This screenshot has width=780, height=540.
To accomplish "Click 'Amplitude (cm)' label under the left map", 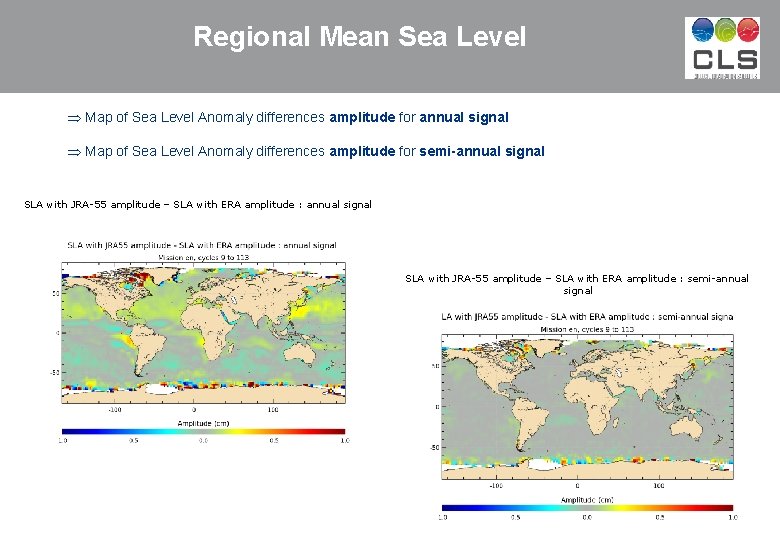I will 203,424.
